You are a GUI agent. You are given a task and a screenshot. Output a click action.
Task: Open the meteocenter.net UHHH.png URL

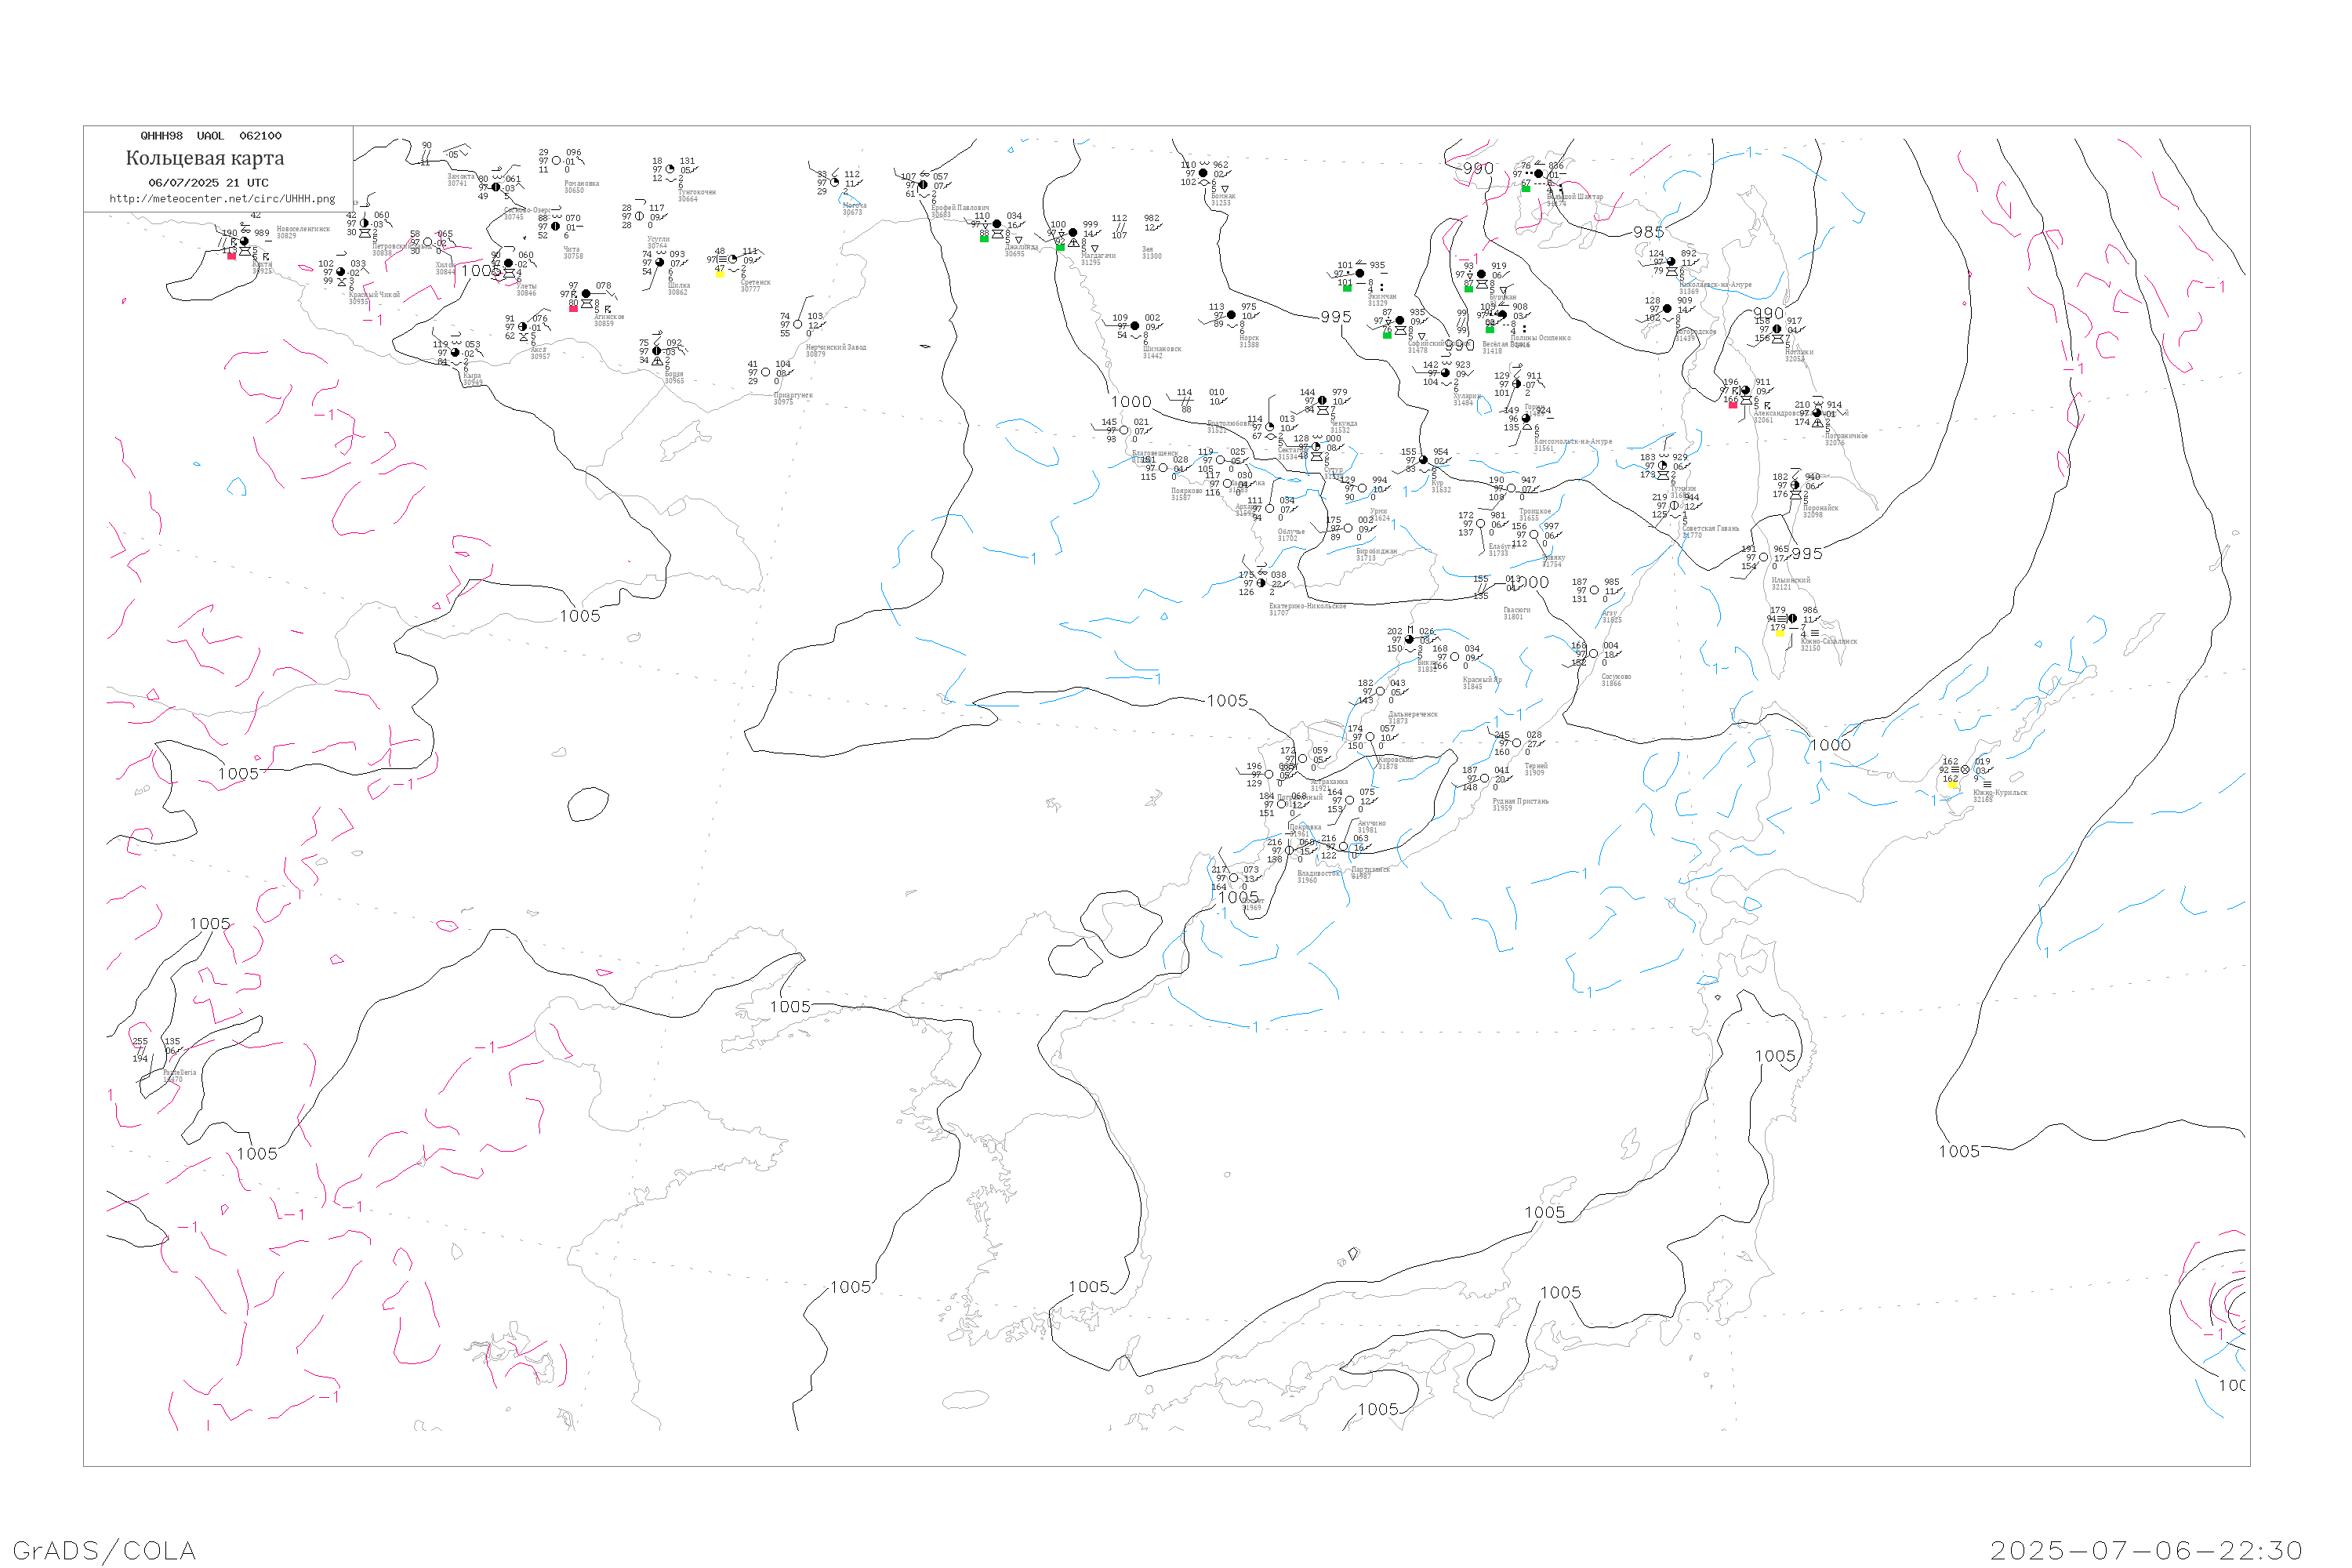pyautogui.click(x=222, y=199)
